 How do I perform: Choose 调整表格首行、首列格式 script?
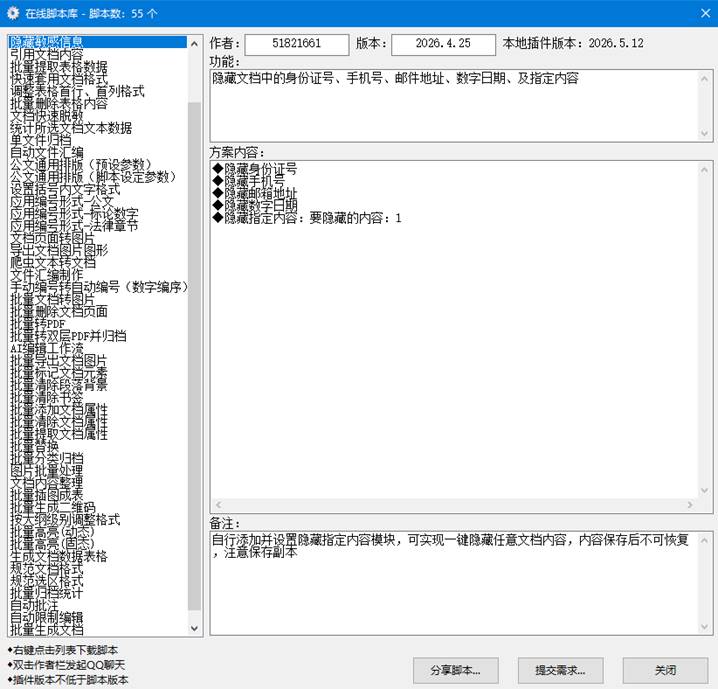point(98,91)
